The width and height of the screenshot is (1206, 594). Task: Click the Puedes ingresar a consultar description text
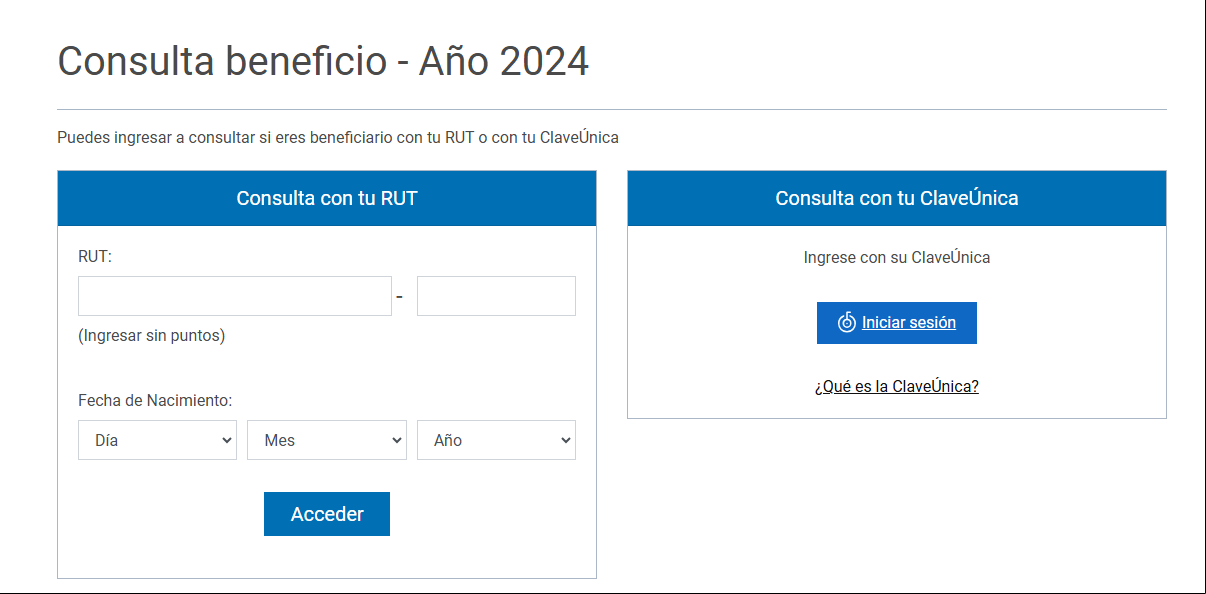[x=338, y=137]
